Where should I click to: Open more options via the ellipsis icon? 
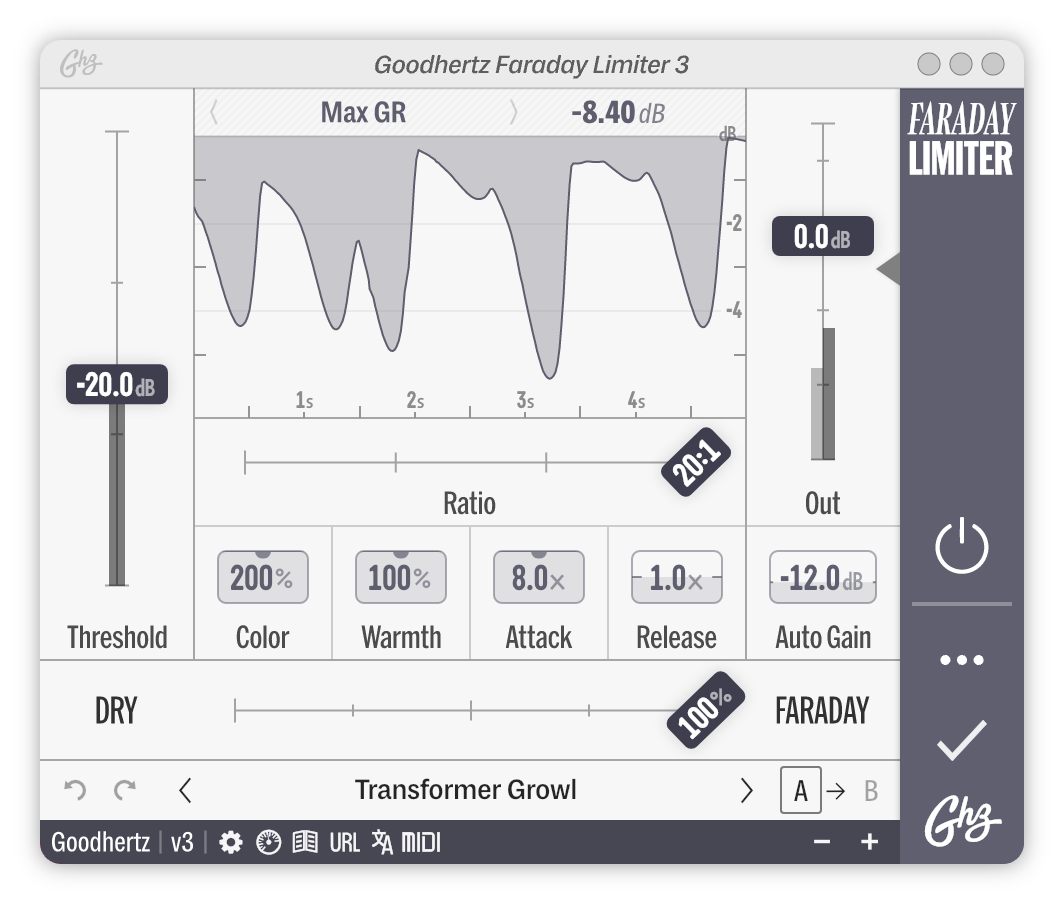point(960,659)
